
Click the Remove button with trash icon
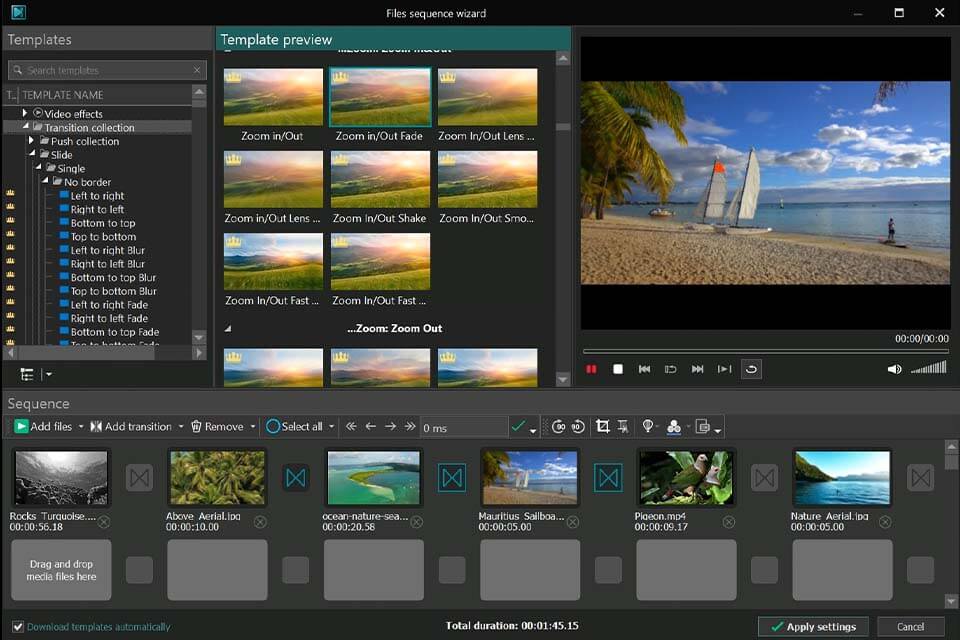tap(217, 426)
